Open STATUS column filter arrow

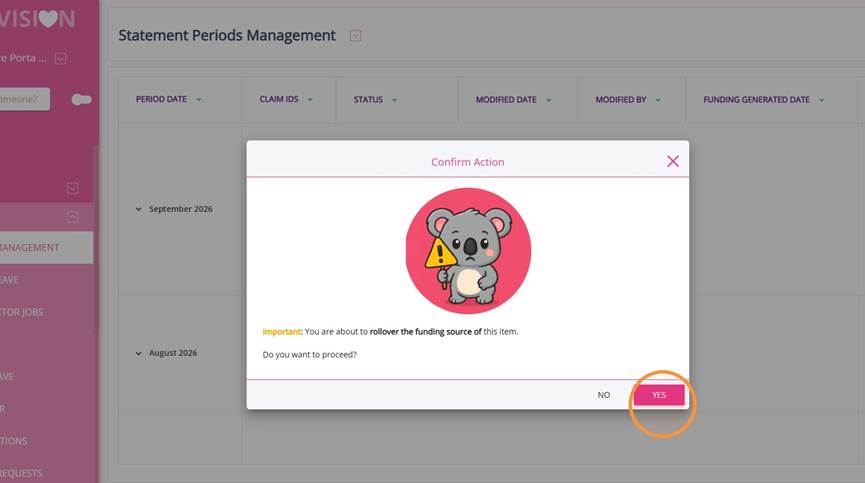click(394, 100)
